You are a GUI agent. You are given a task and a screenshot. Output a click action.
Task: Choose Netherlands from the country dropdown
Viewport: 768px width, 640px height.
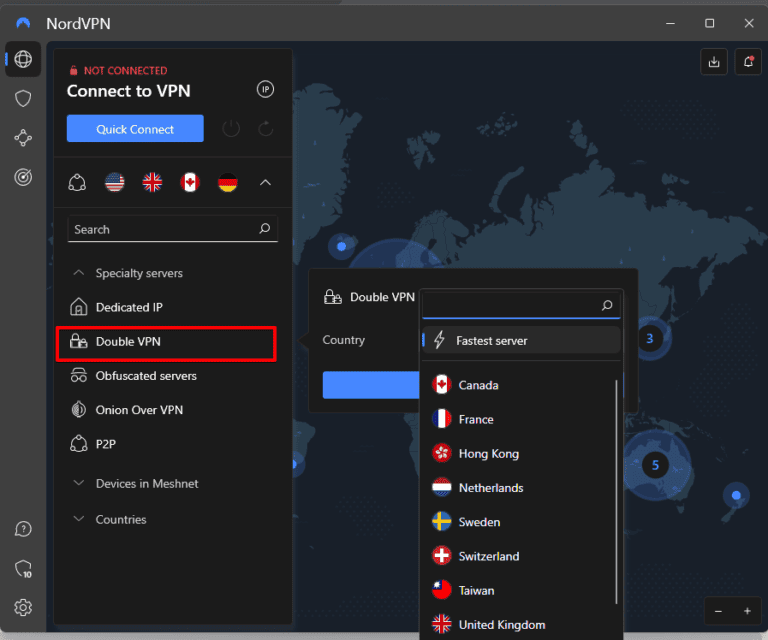tap(490, 488)
